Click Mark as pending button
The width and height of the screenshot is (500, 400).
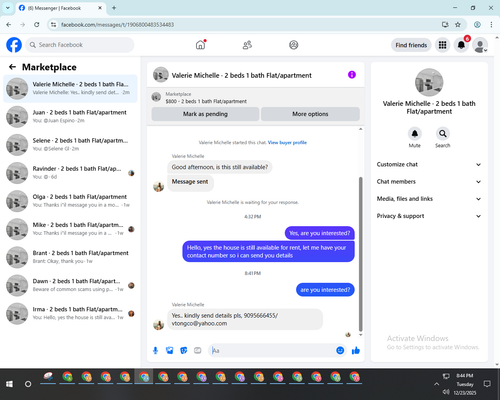tap(205, 114)
